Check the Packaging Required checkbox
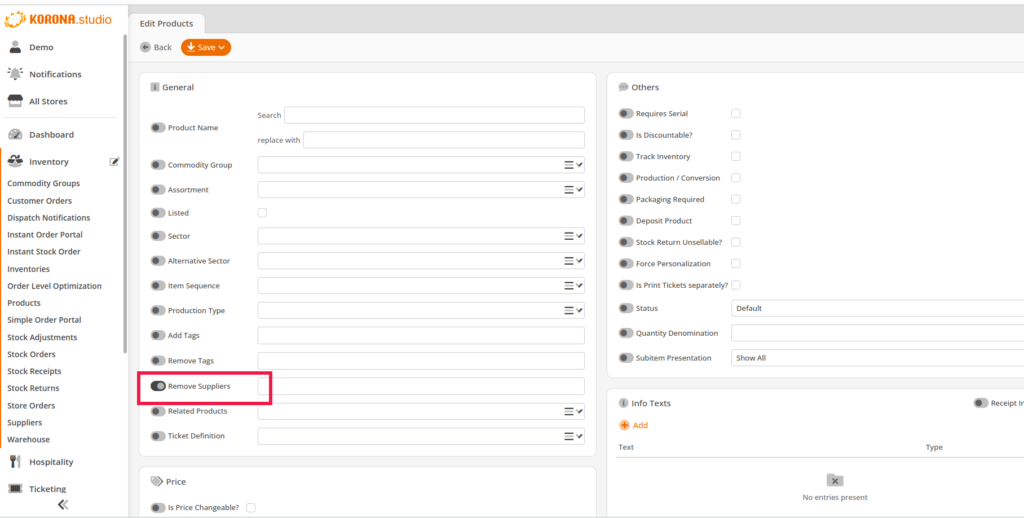Screen dimensions: 1024x518 pos(736,199)
